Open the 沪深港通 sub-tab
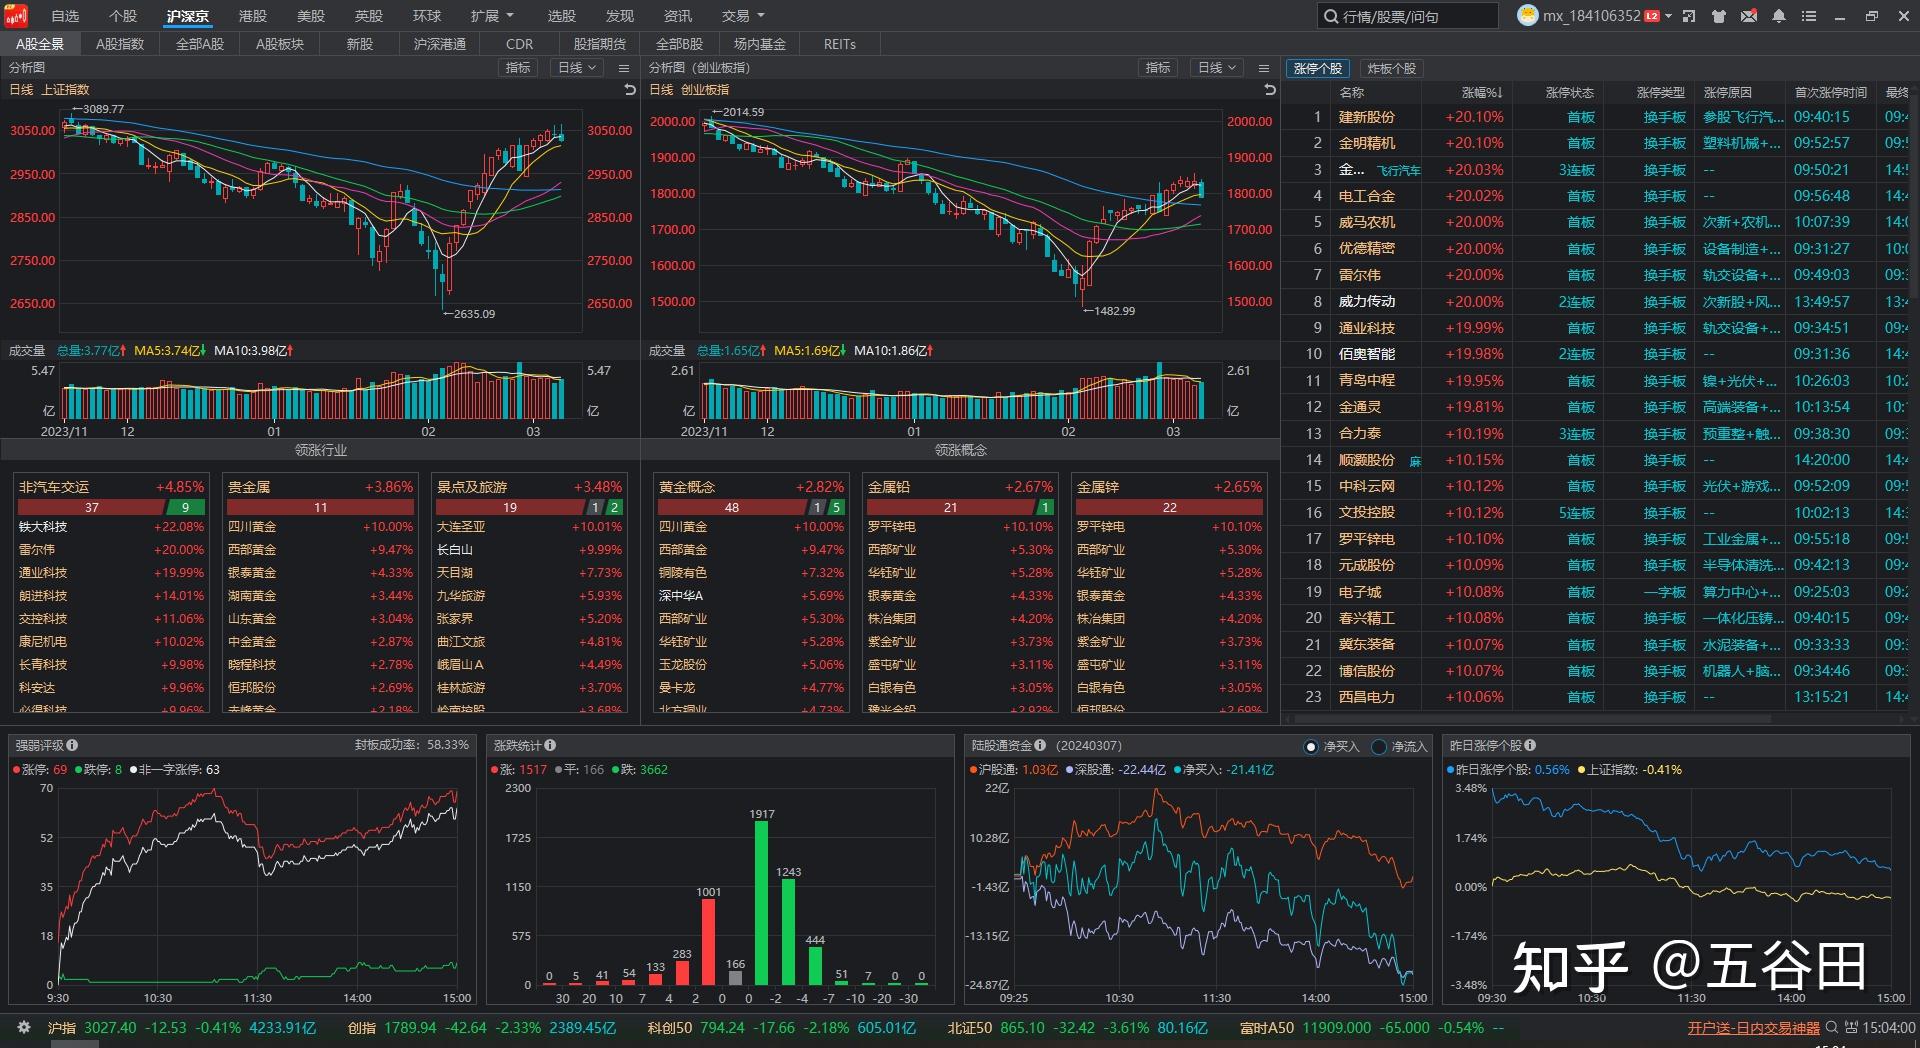The height and width of the screenshot is (1048, 1920). [440, 44]
